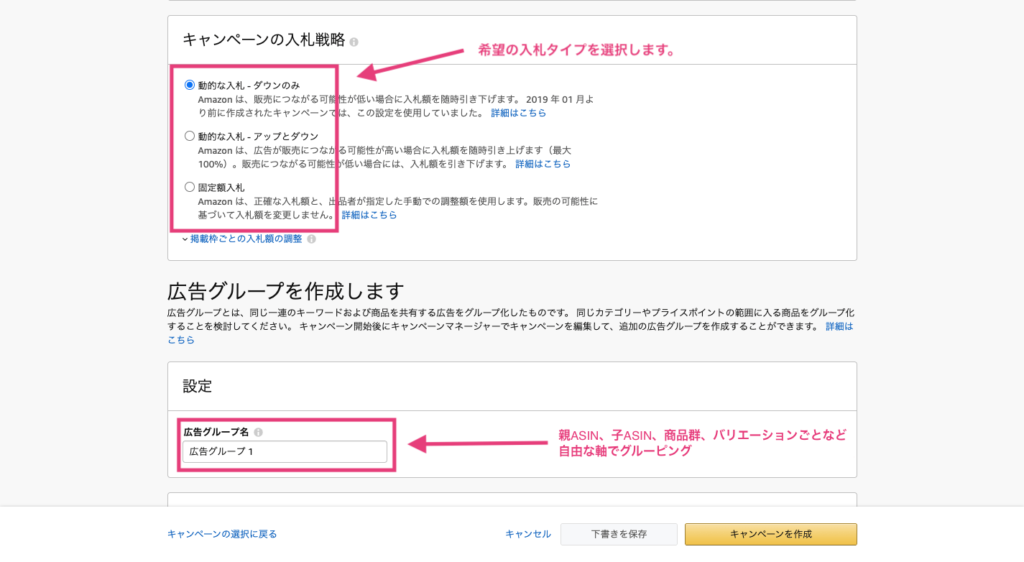This screenshot has height=562, width=1024.
Task: Open 詳細はこちら link in ad group description
Action: pos(839,326)
